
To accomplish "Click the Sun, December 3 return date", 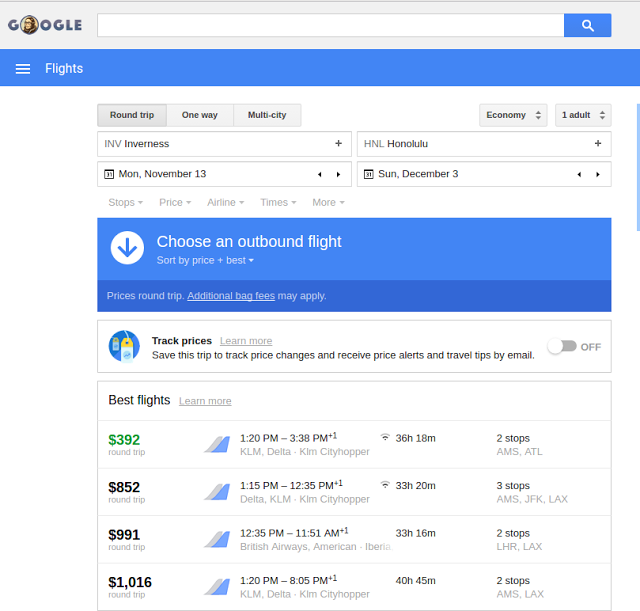I will click(418, 174).
